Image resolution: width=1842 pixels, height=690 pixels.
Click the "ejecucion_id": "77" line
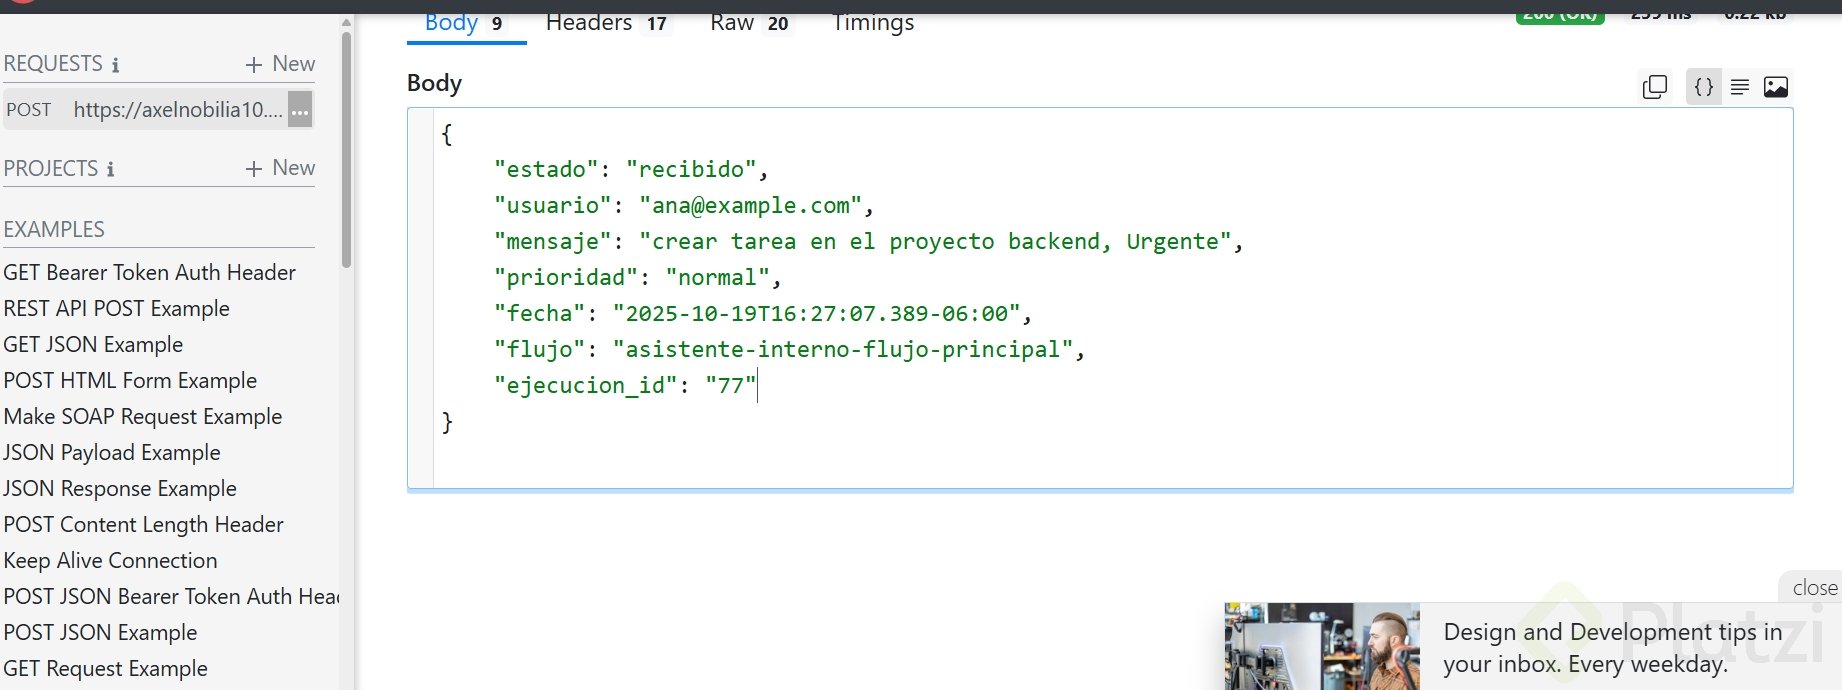click(626, 385)
